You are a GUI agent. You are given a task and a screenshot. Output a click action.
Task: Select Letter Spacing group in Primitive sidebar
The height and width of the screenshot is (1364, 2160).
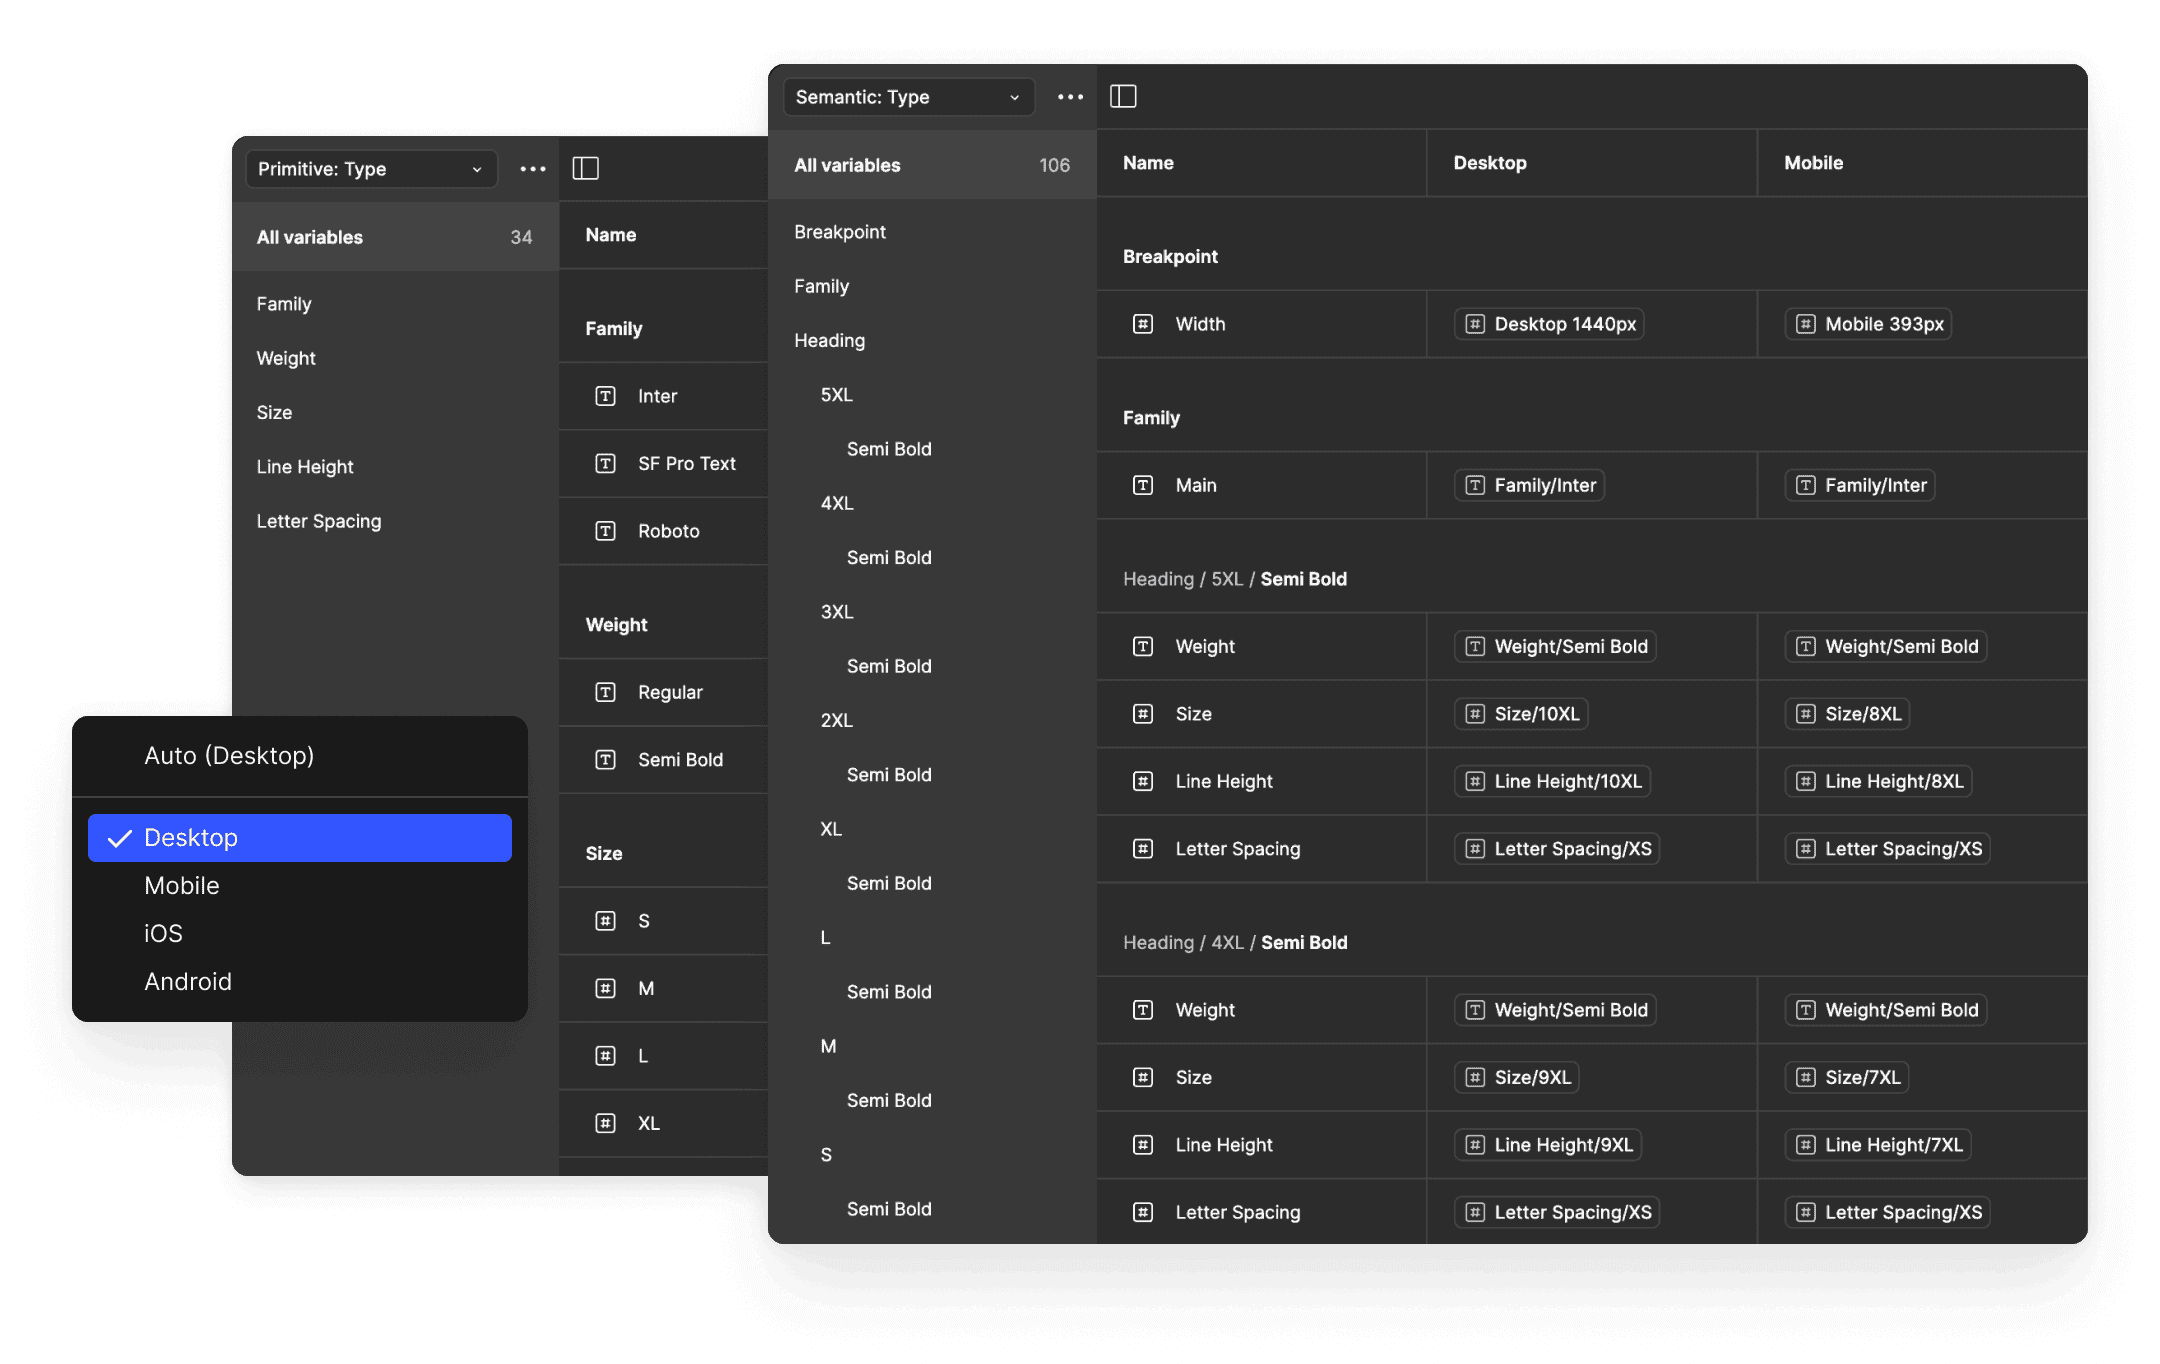click(319, 521)
